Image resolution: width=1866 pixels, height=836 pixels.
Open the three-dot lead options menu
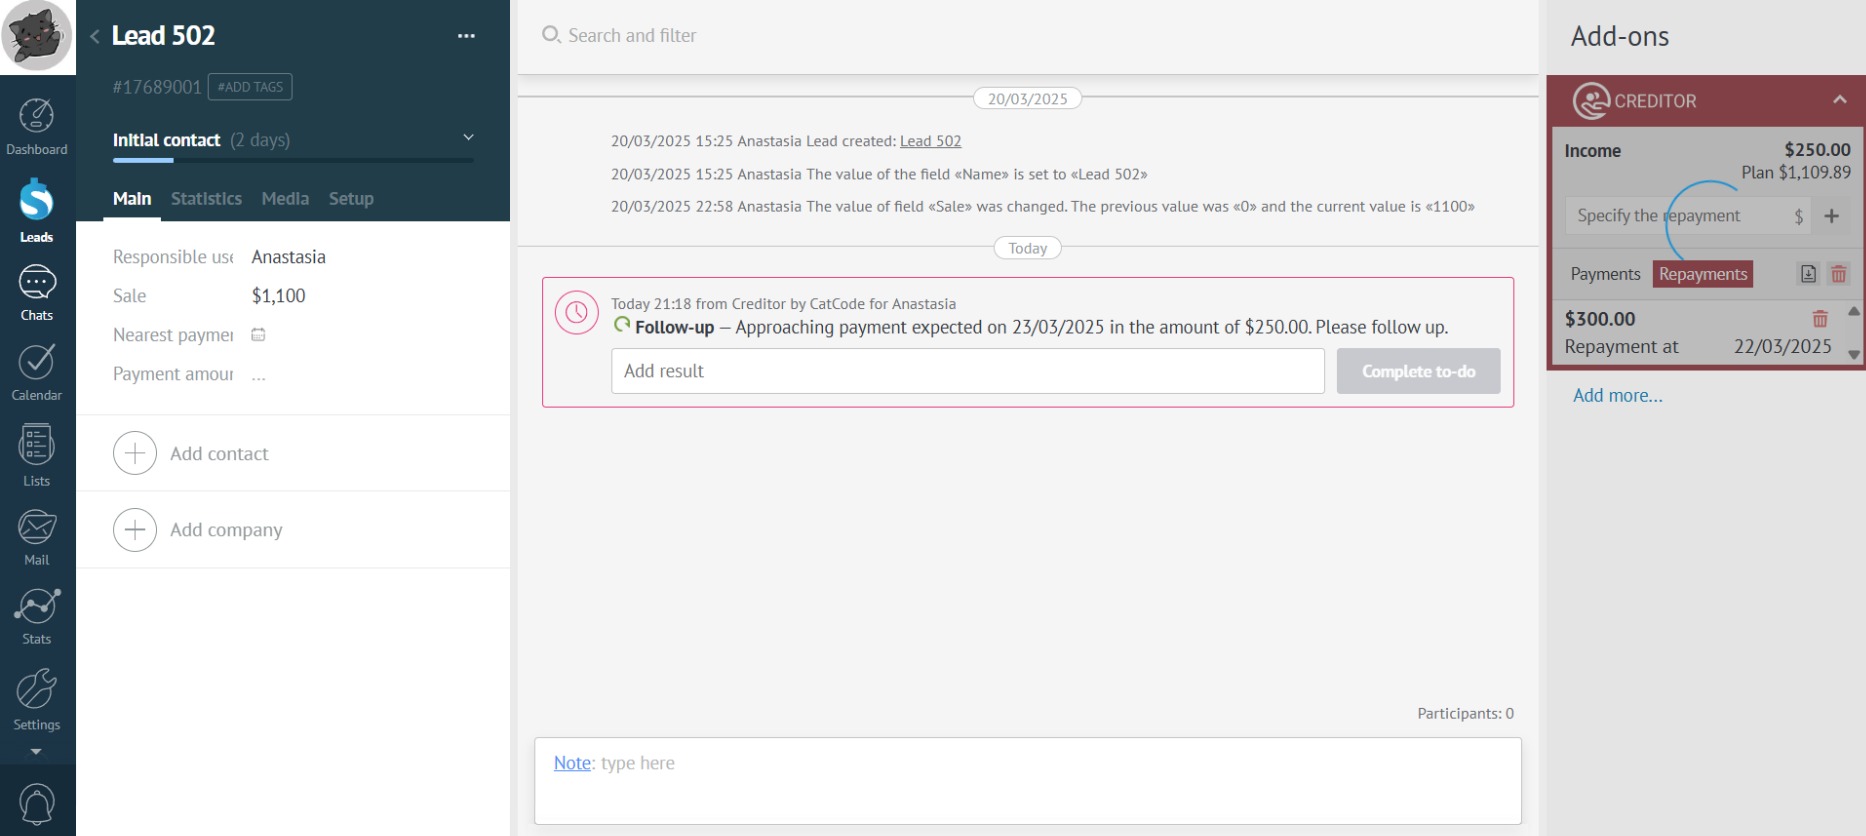pyautogui.click(x=466, y=36)
